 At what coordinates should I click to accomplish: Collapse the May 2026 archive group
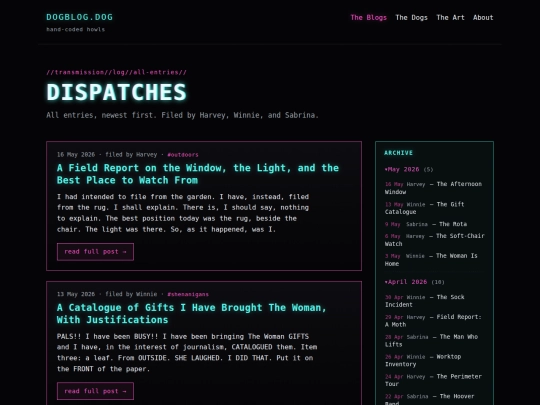(409, 169)
